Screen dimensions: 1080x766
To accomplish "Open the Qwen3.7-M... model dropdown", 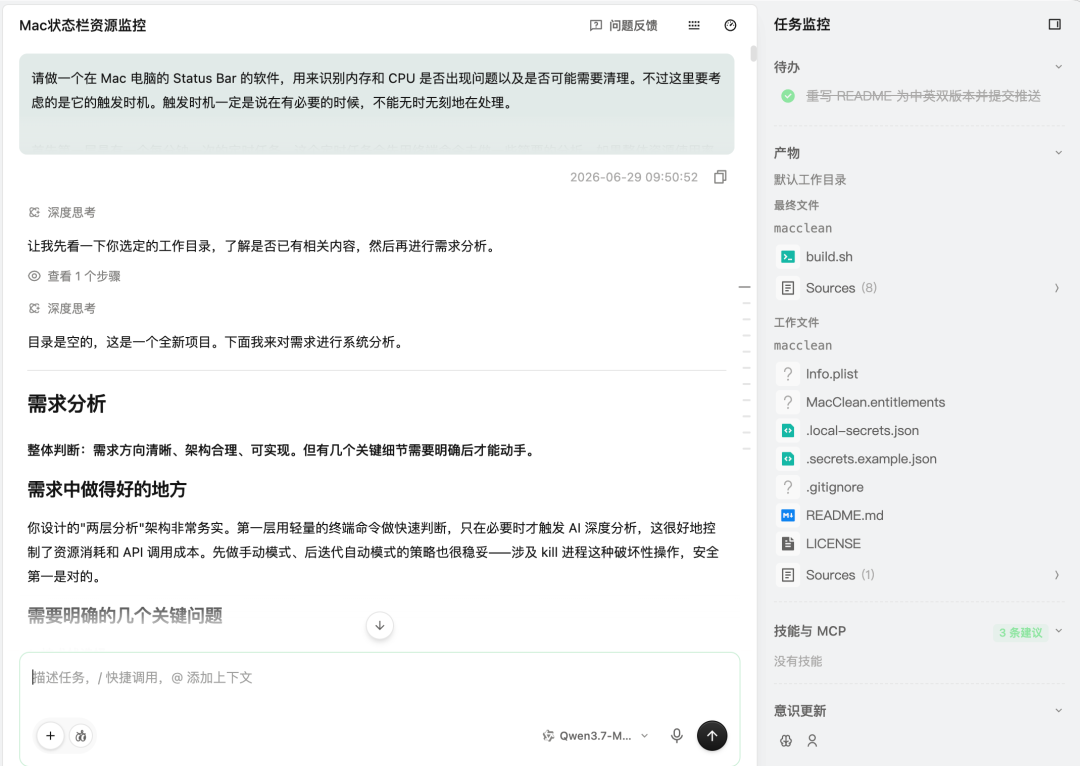I will point(595,736).
